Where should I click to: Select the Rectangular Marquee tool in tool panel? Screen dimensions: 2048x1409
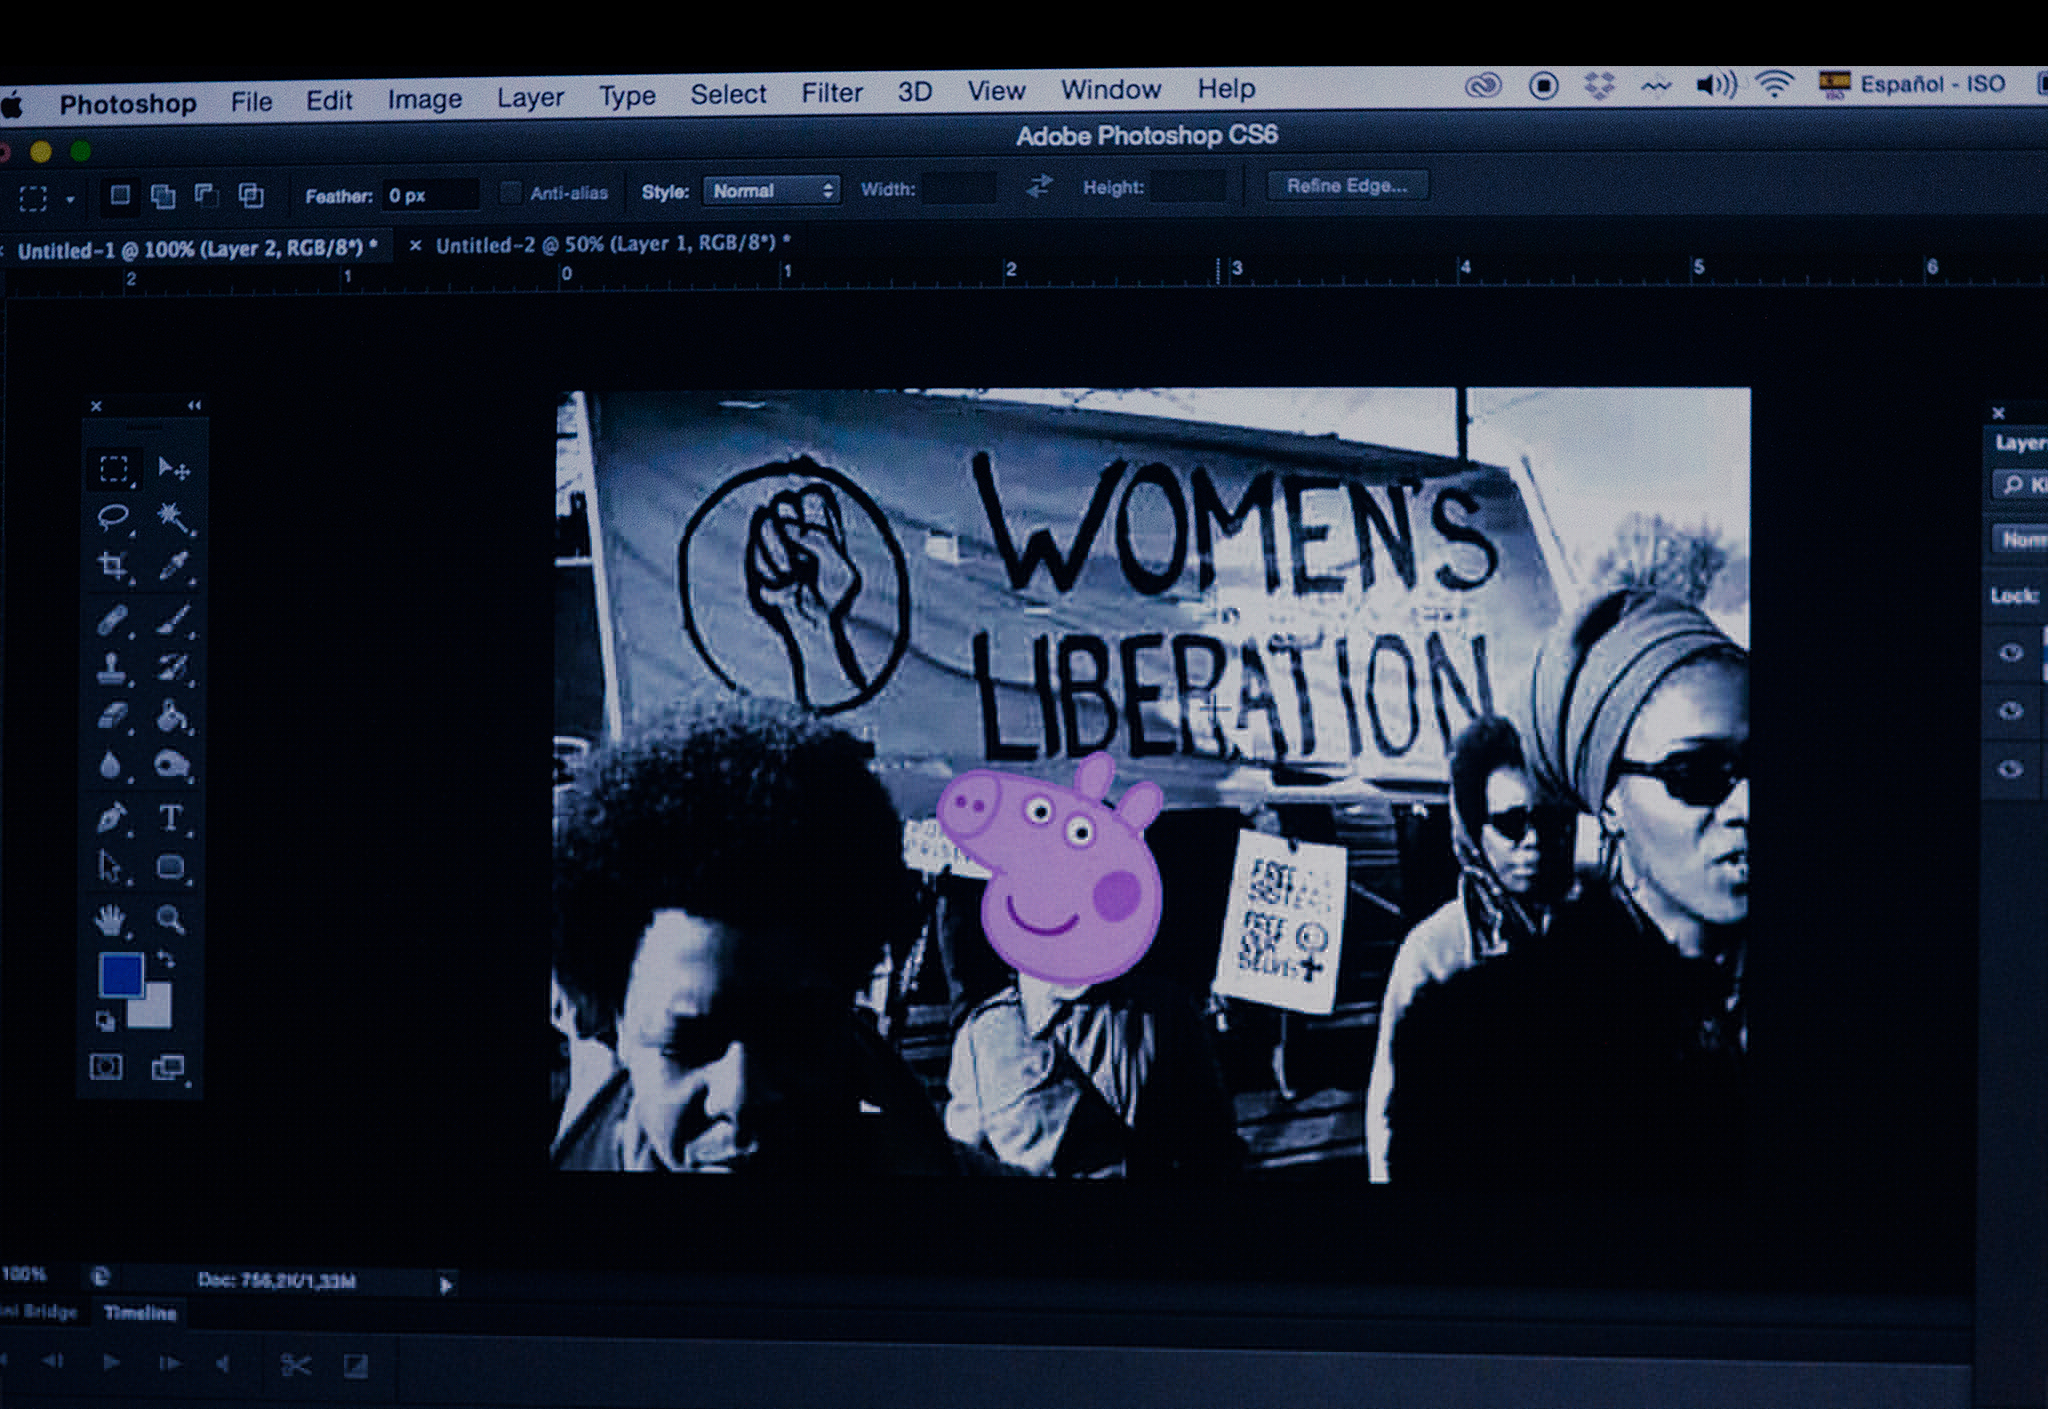tap(114, 468)
